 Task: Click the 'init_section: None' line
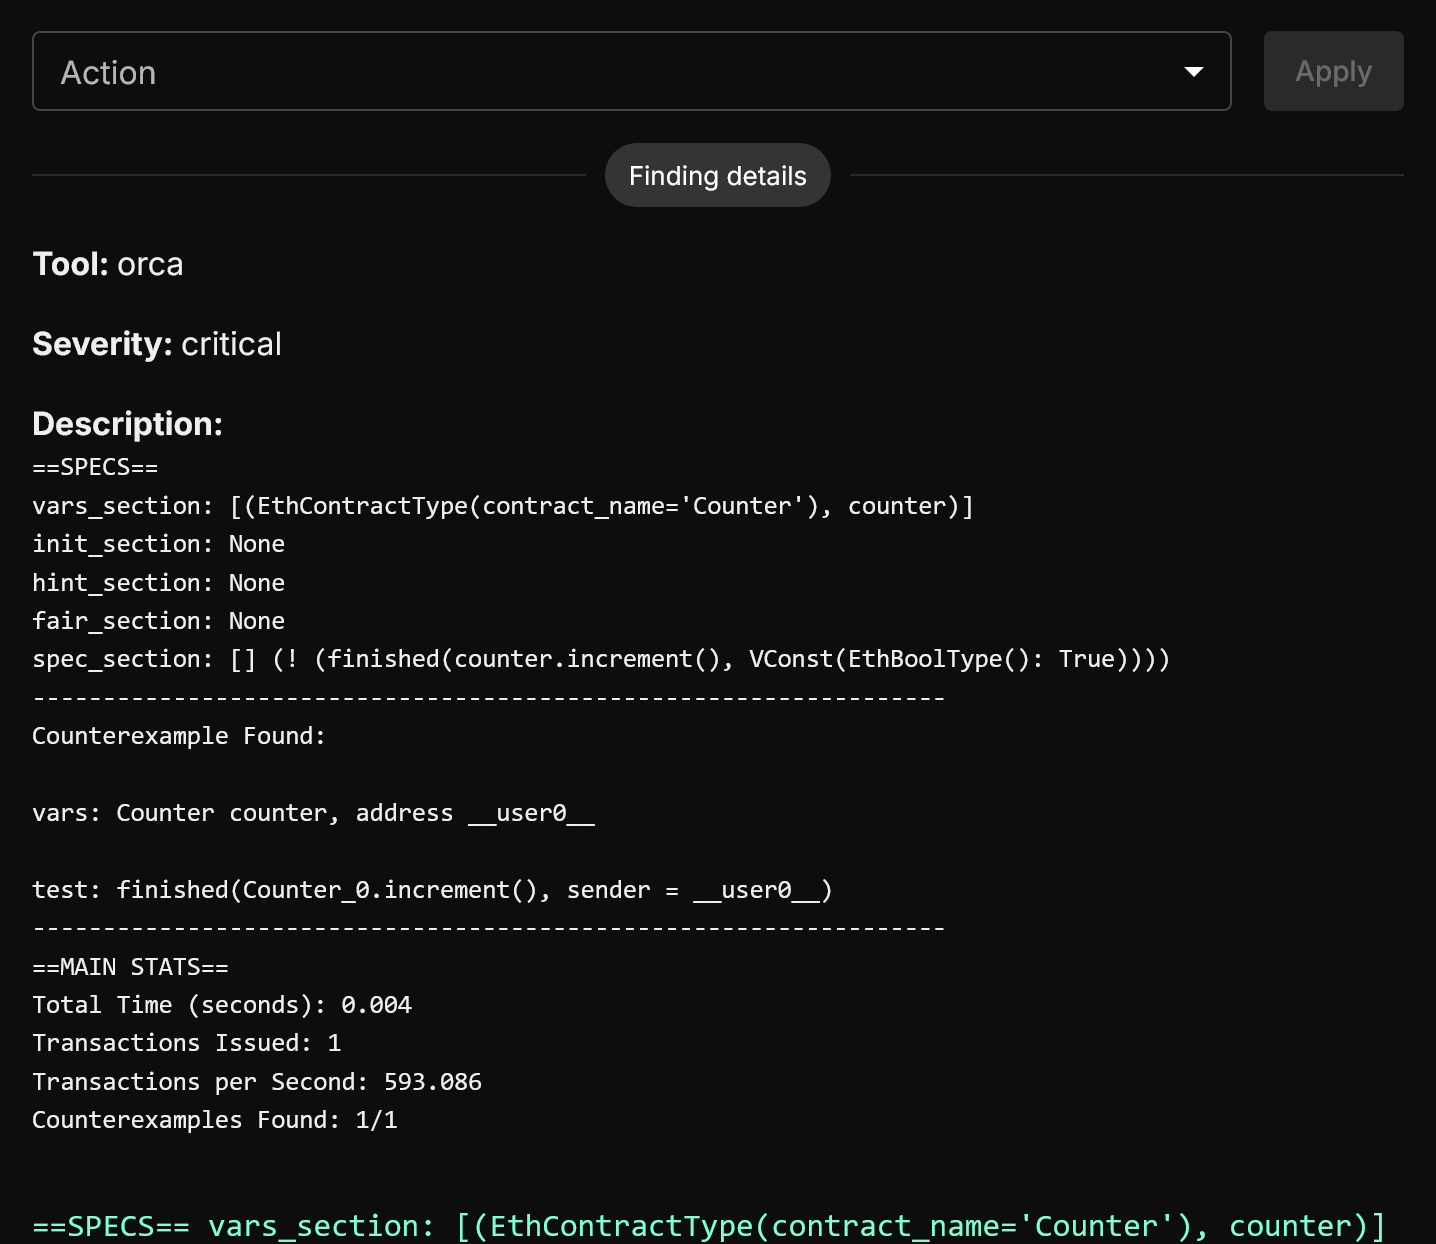pyautogui.click(x=158, y=544)
